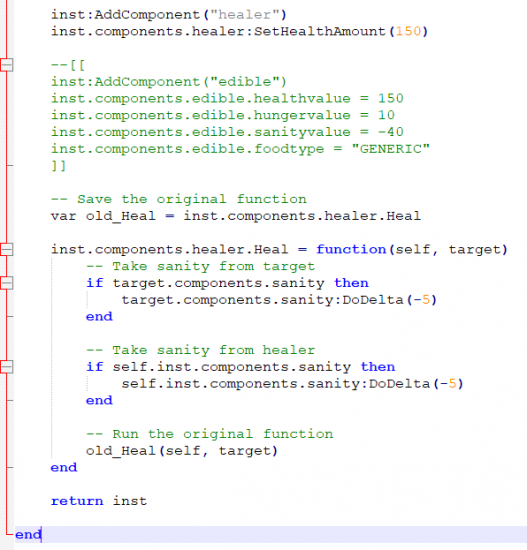Collapse the target sanity if-block fold
The height and width of the screenshot is (550, 527).
point(7,283)
